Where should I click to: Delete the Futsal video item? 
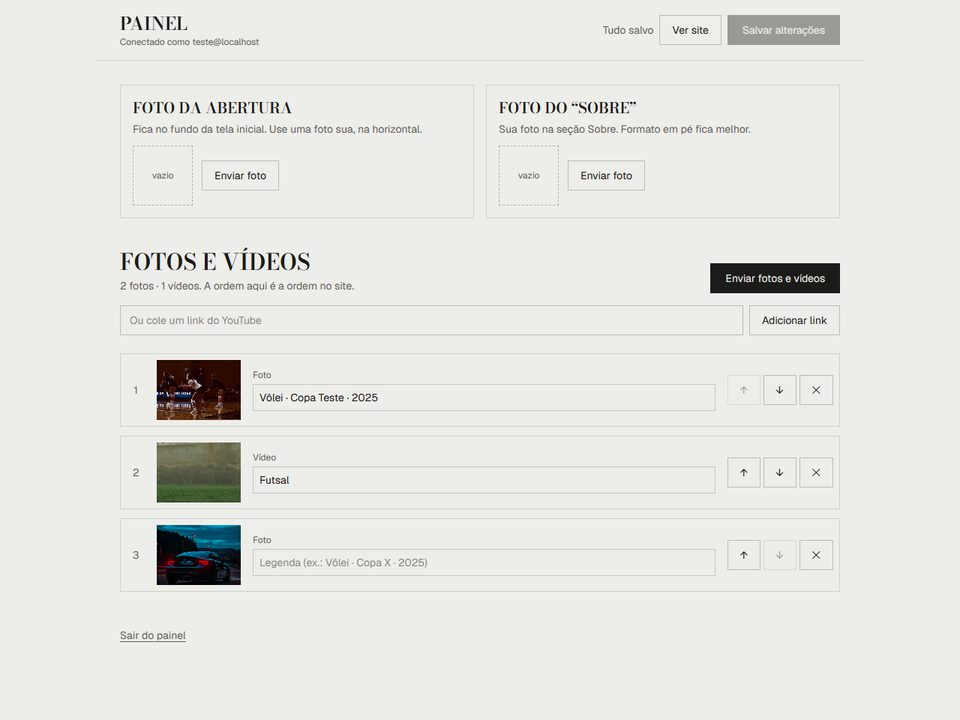(816, 473)
